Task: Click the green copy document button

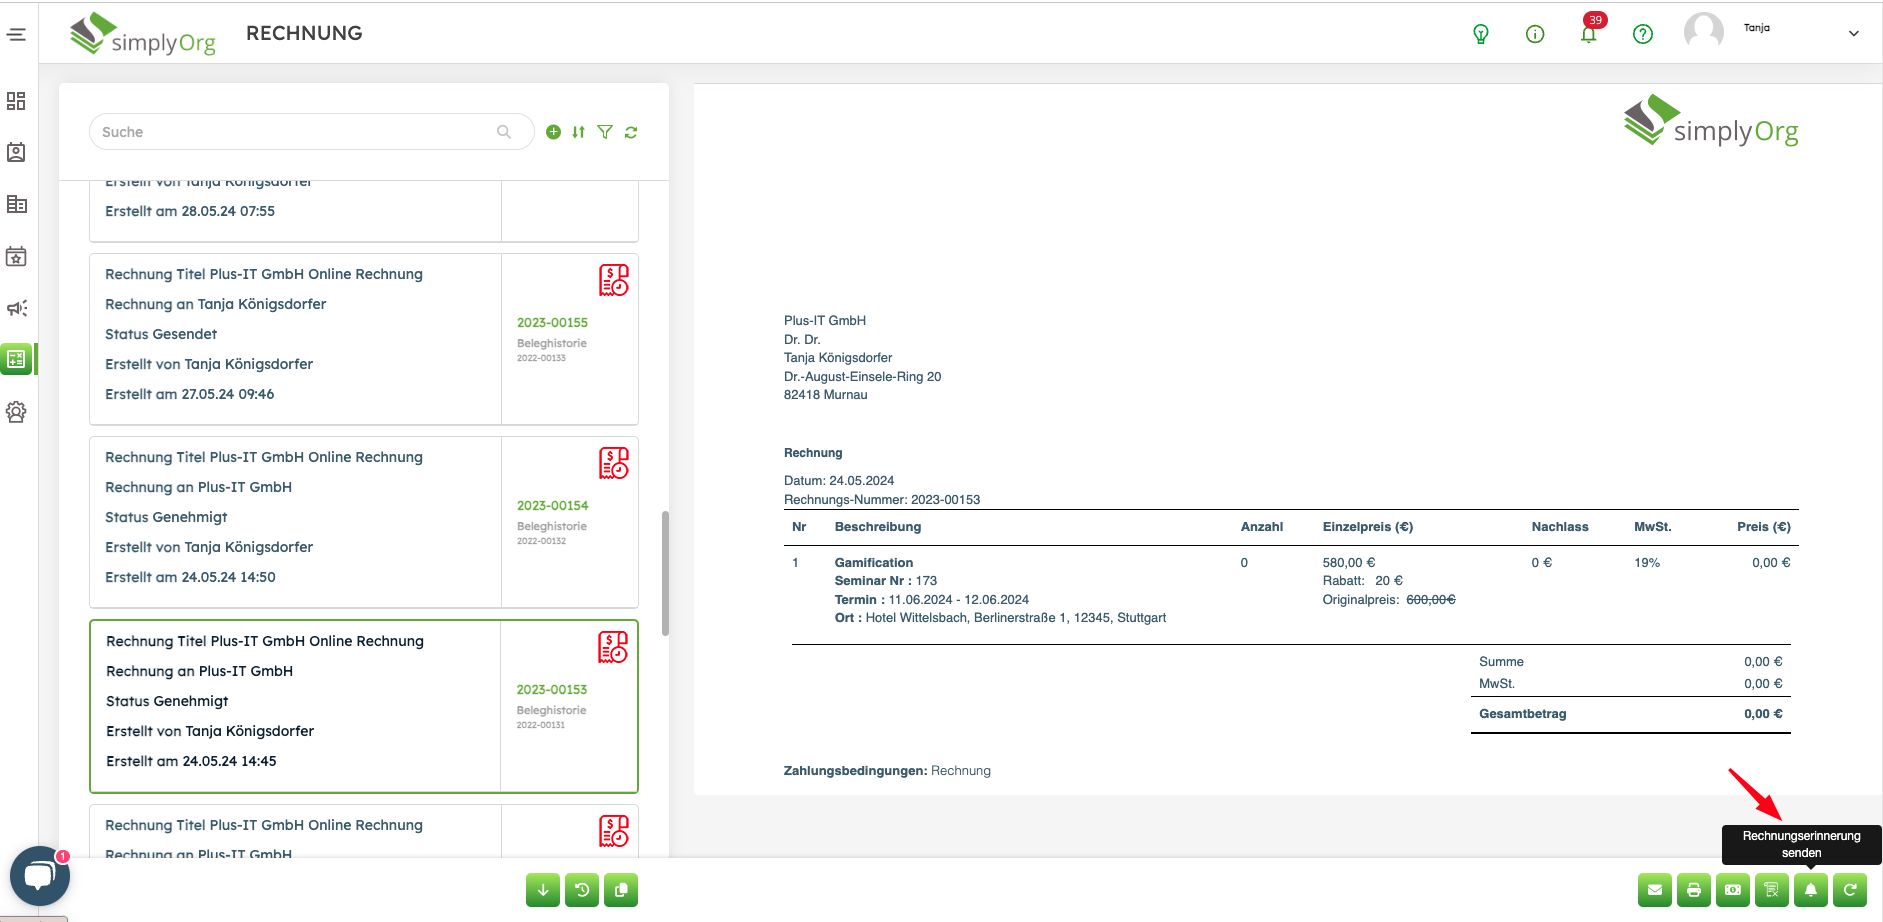Action: click(621, 890)
